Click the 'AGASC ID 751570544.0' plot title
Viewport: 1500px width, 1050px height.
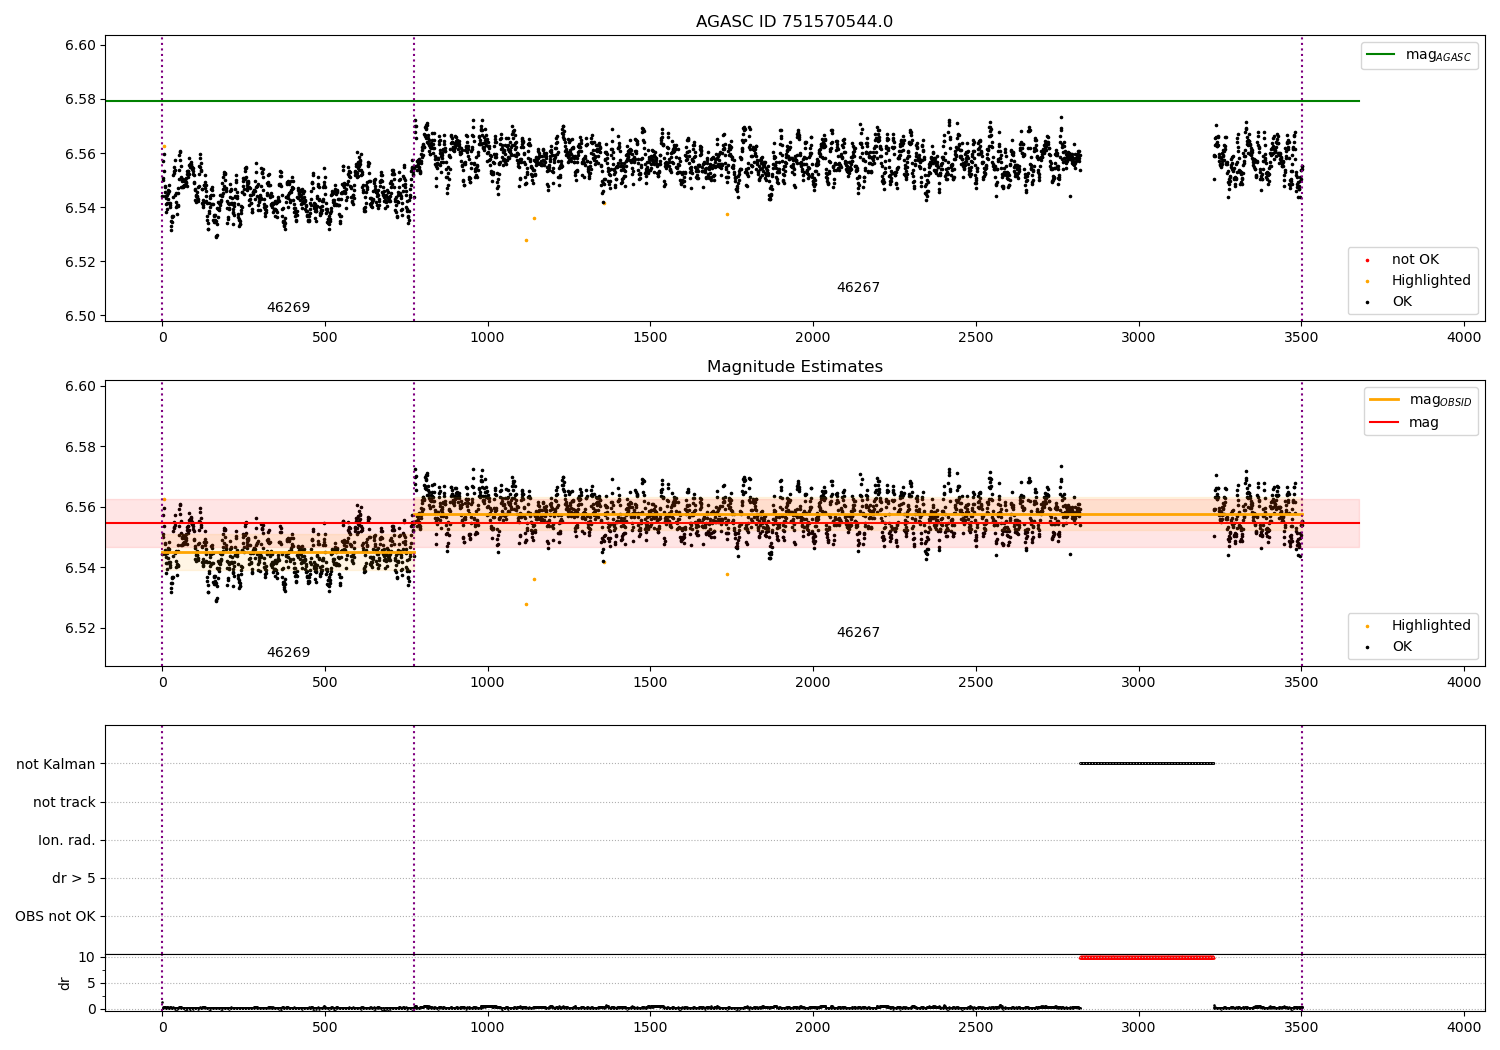coord(794,22)
